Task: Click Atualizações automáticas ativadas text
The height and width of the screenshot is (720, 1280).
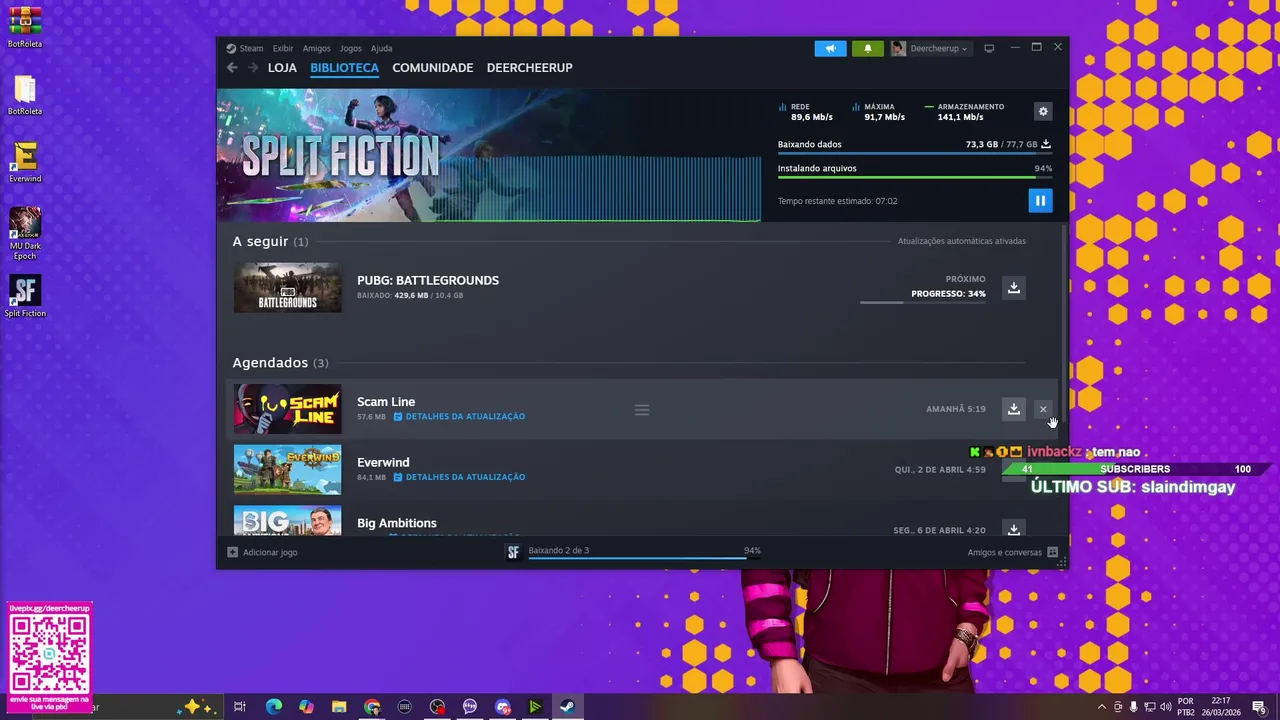Action: (x=961, y=241)
